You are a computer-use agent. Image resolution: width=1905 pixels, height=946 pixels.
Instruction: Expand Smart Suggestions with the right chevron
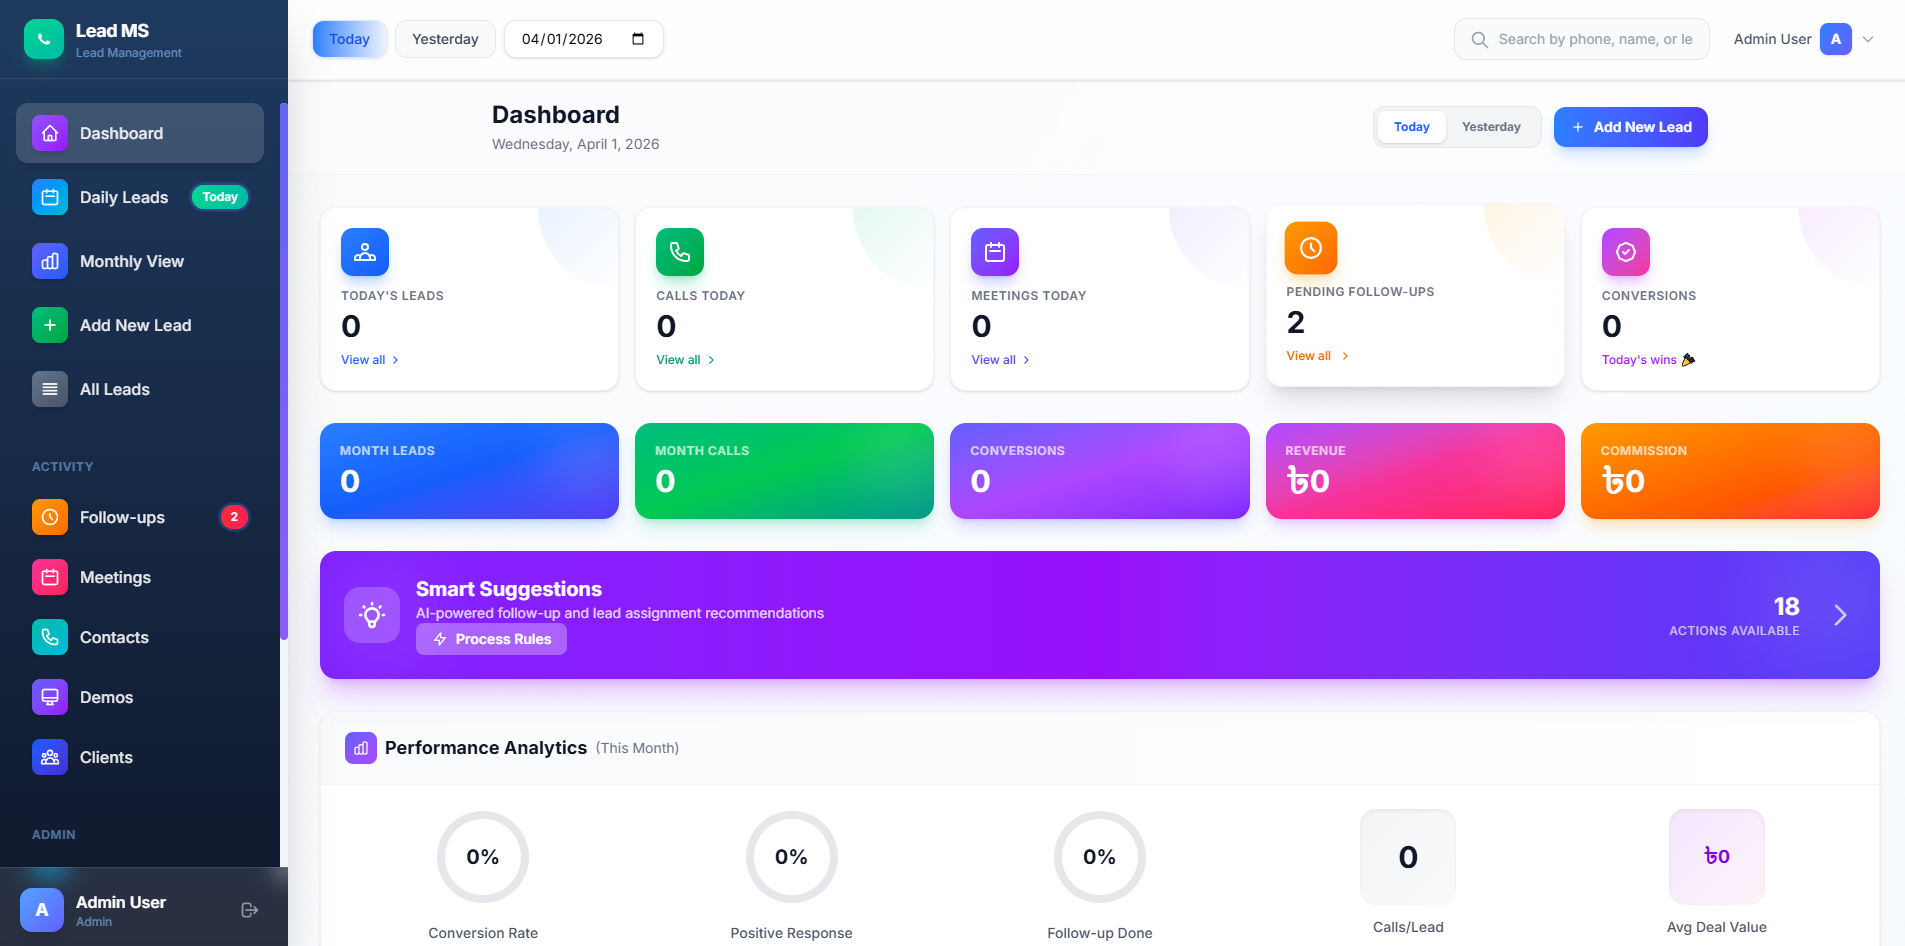(1840, 615)
